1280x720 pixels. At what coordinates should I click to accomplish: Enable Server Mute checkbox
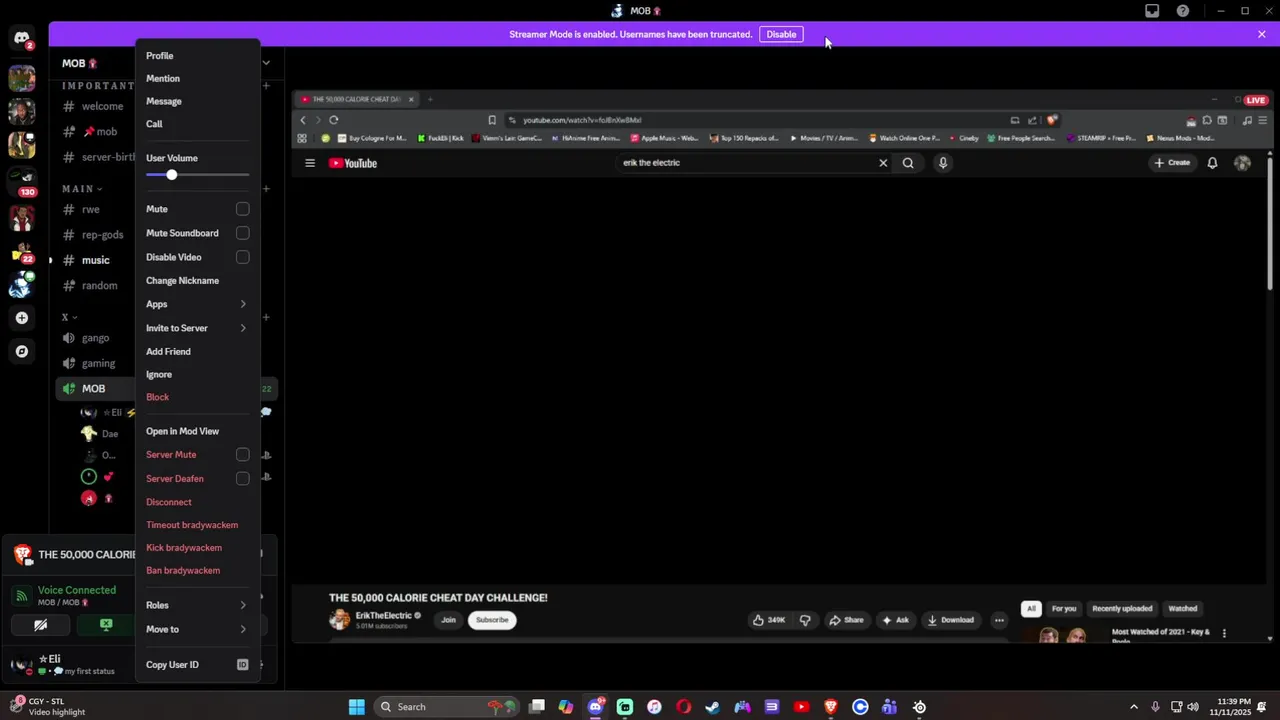coord(242,455)
